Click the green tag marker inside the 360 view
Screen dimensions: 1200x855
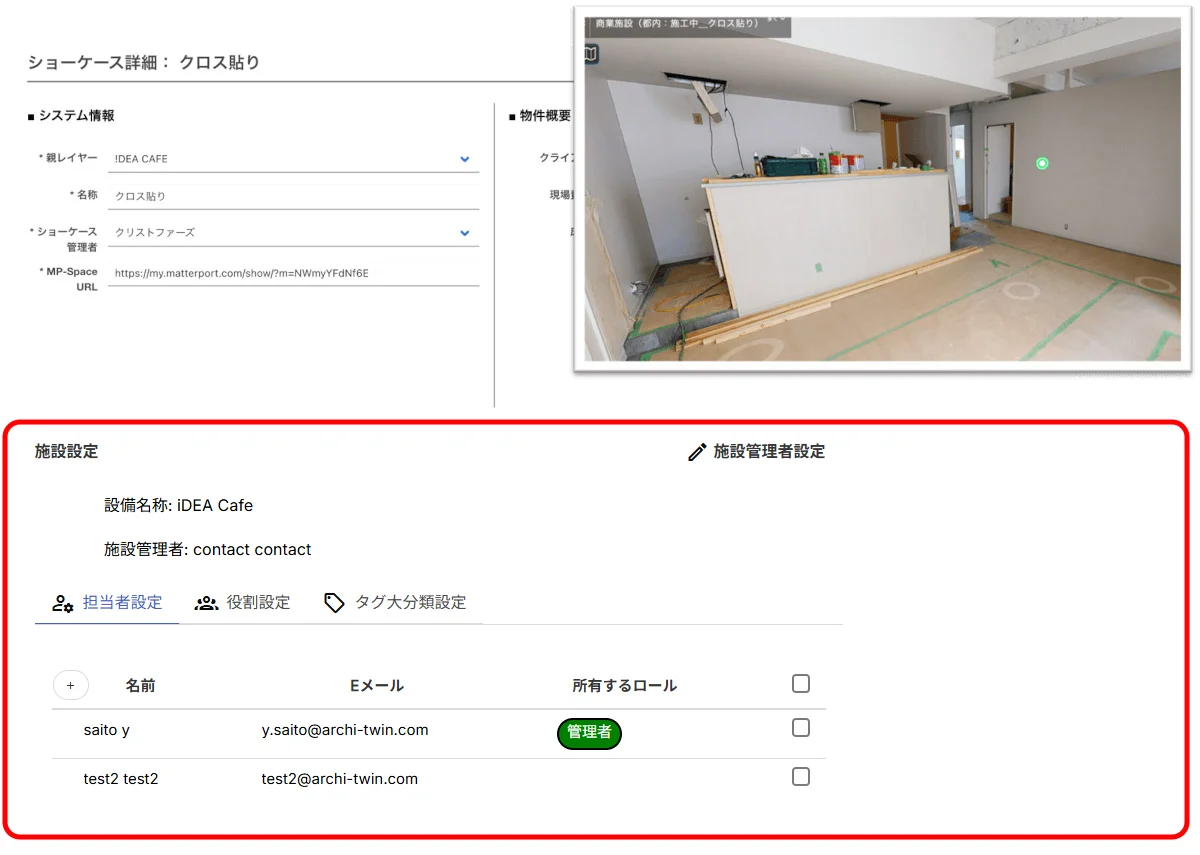pyautogui.click(x=1043, y=161)
